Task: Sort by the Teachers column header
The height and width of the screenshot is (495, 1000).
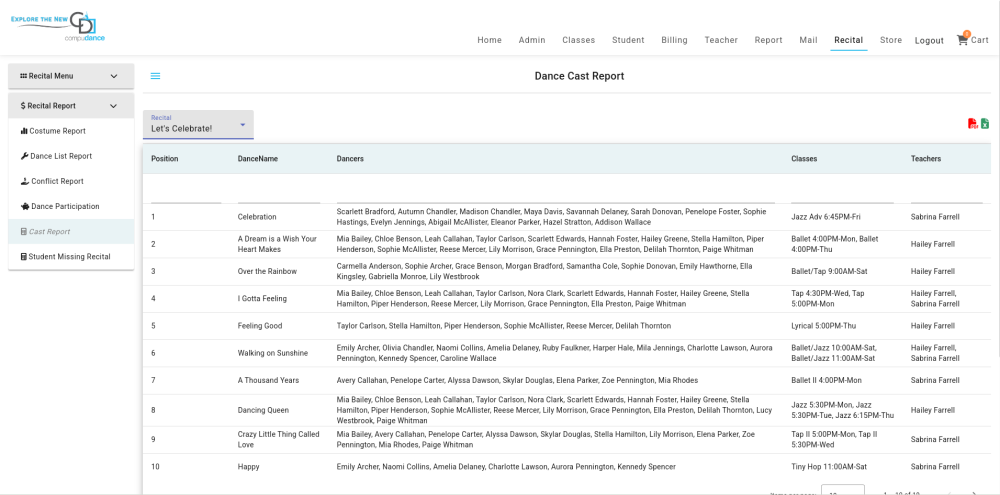Action: 925,159
